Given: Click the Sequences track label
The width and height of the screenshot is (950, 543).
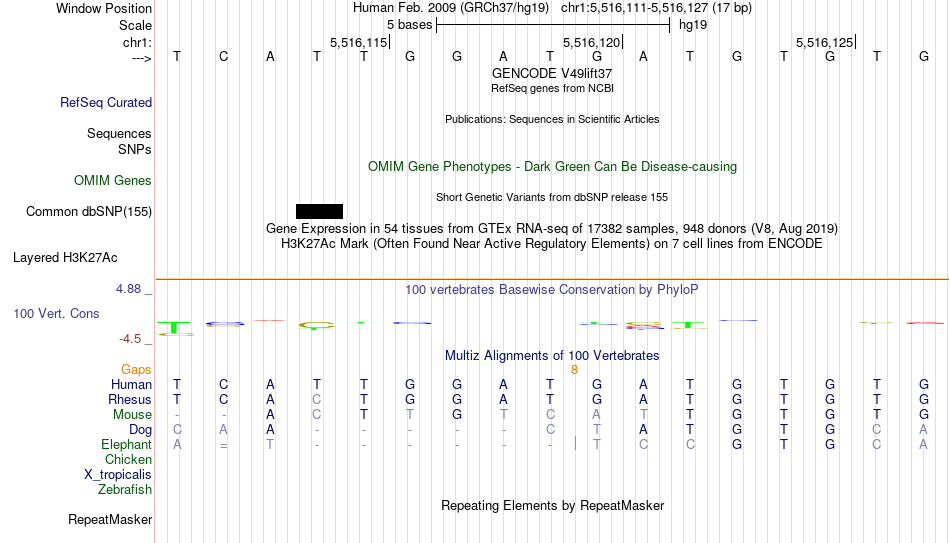Looking at the screenshot, I should pos(119,133).
